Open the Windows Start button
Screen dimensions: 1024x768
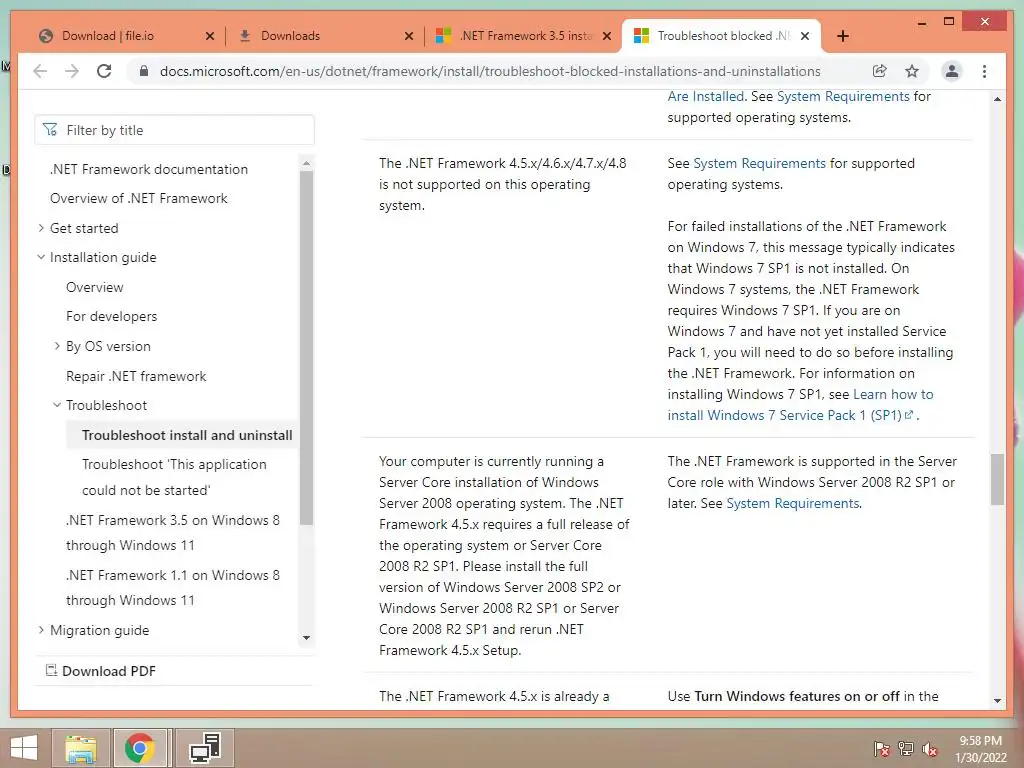(x=24, y=748)
